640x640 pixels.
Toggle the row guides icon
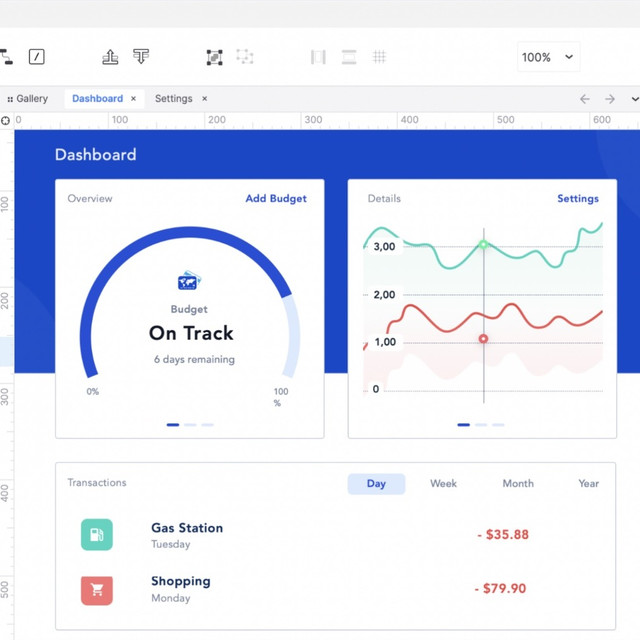click(x=349, y=57)
